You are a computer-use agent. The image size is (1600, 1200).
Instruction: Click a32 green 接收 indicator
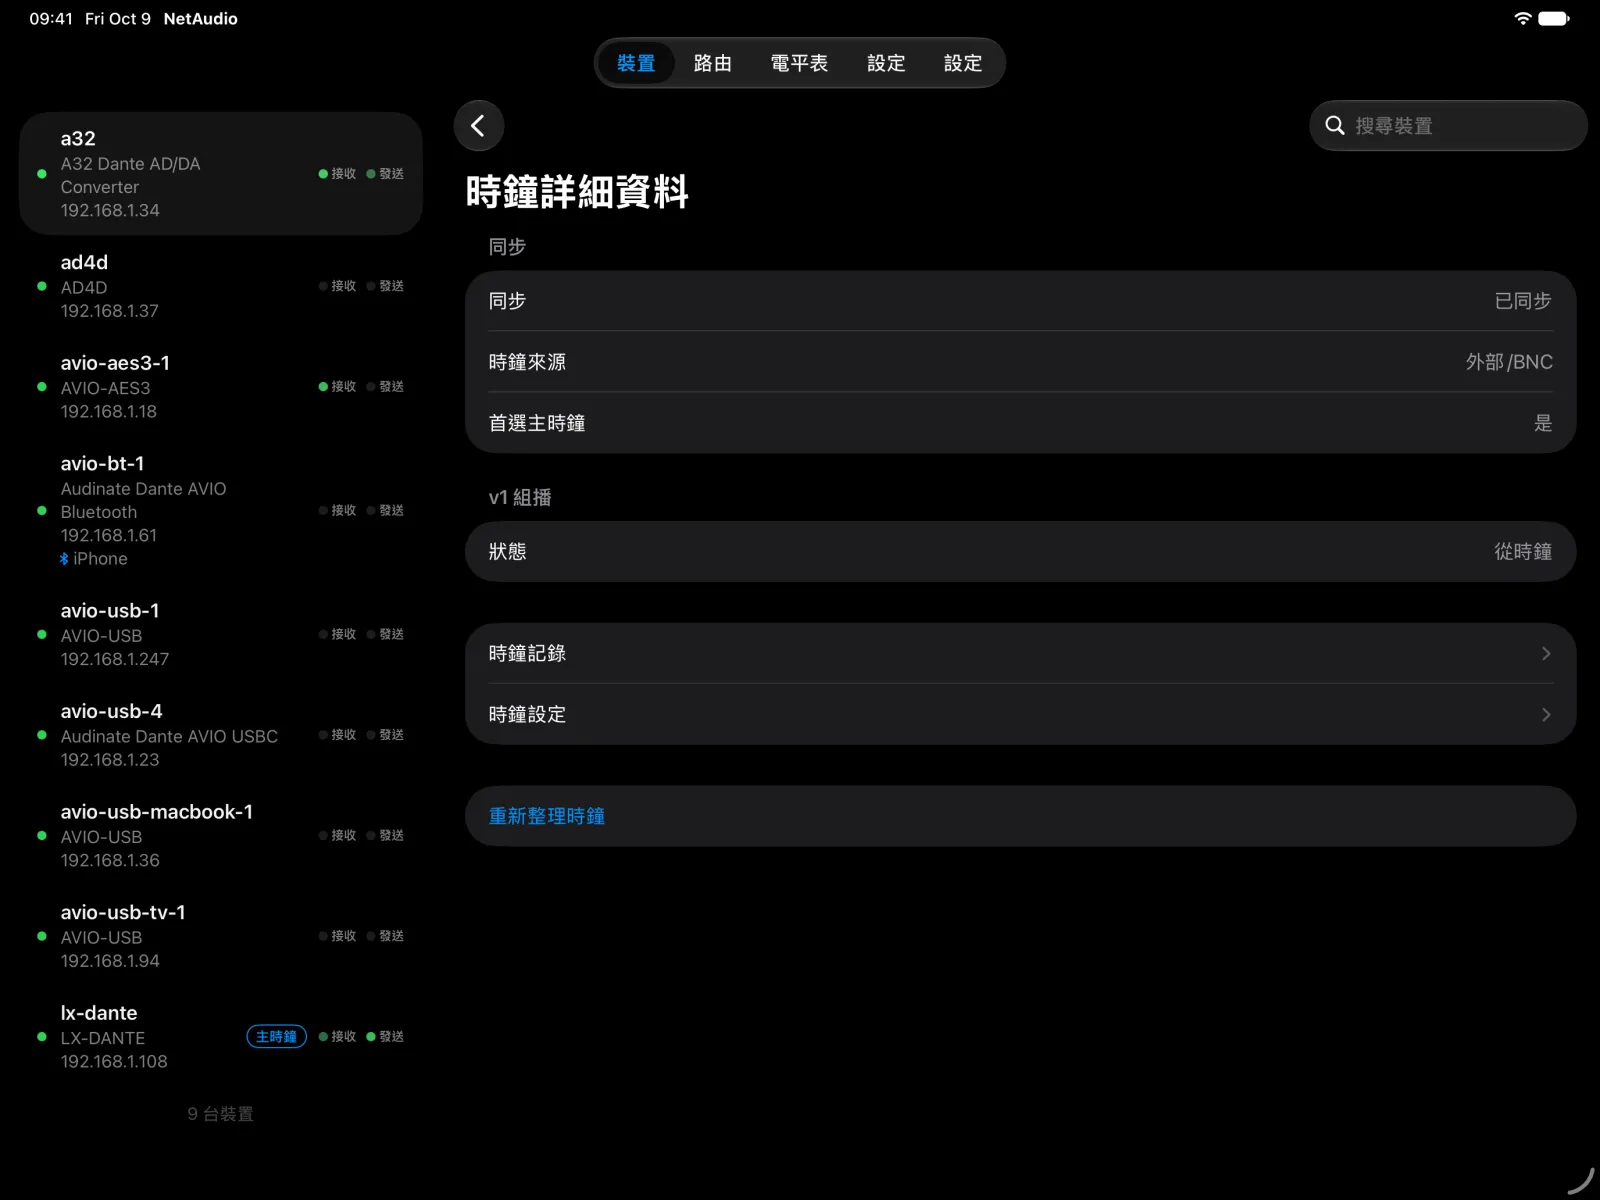pos(337,174)
